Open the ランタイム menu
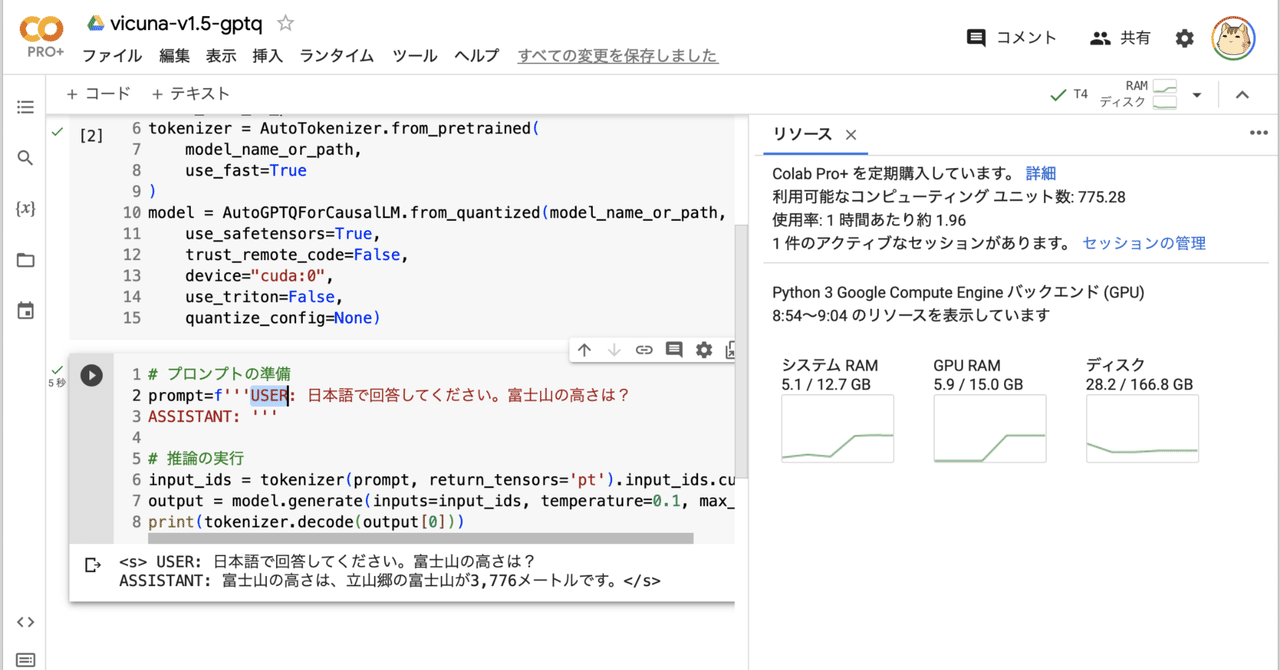 pyautogui.click(x=336, y=56)
